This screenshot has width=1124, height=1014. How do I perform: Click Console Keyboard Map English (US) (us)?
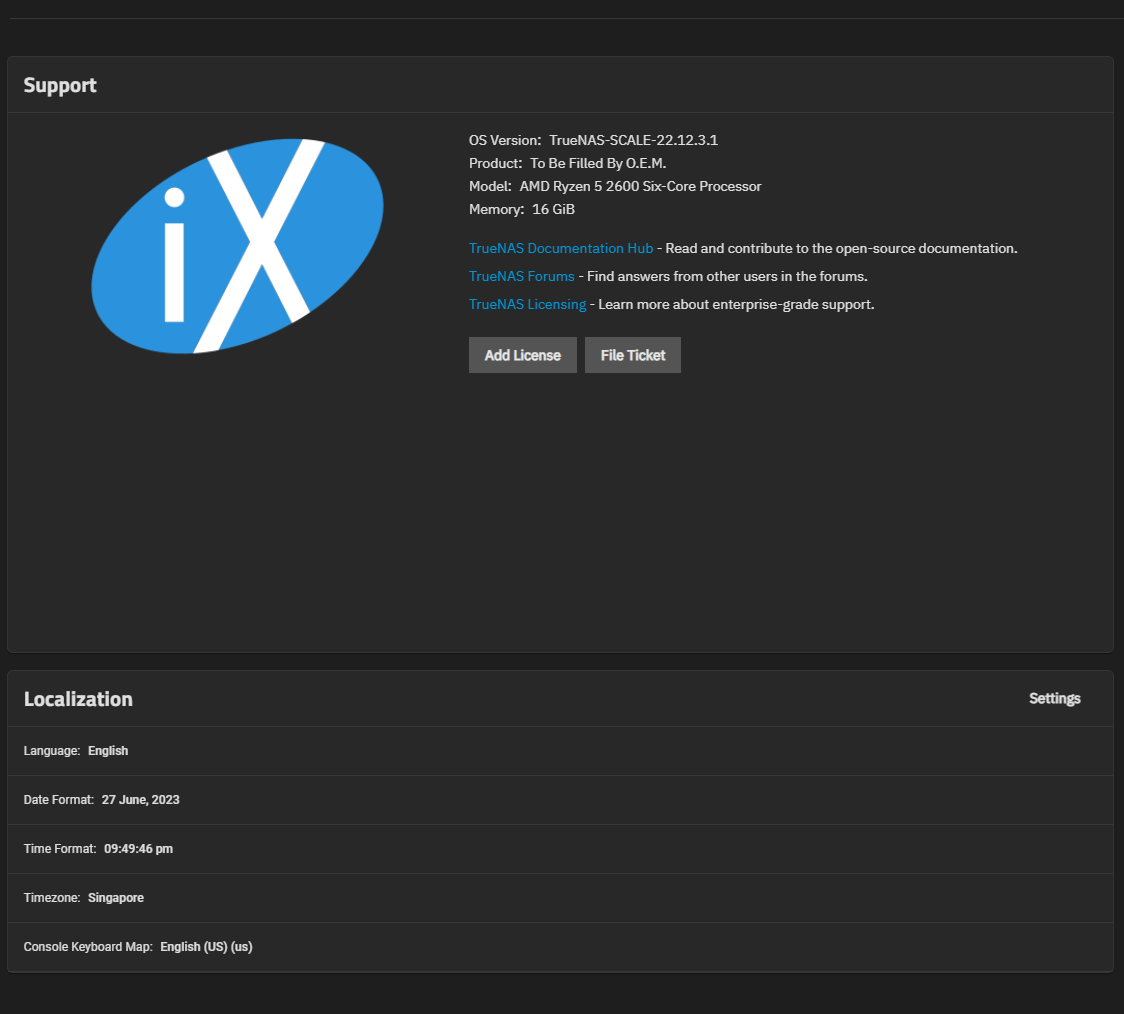(206, 947)
